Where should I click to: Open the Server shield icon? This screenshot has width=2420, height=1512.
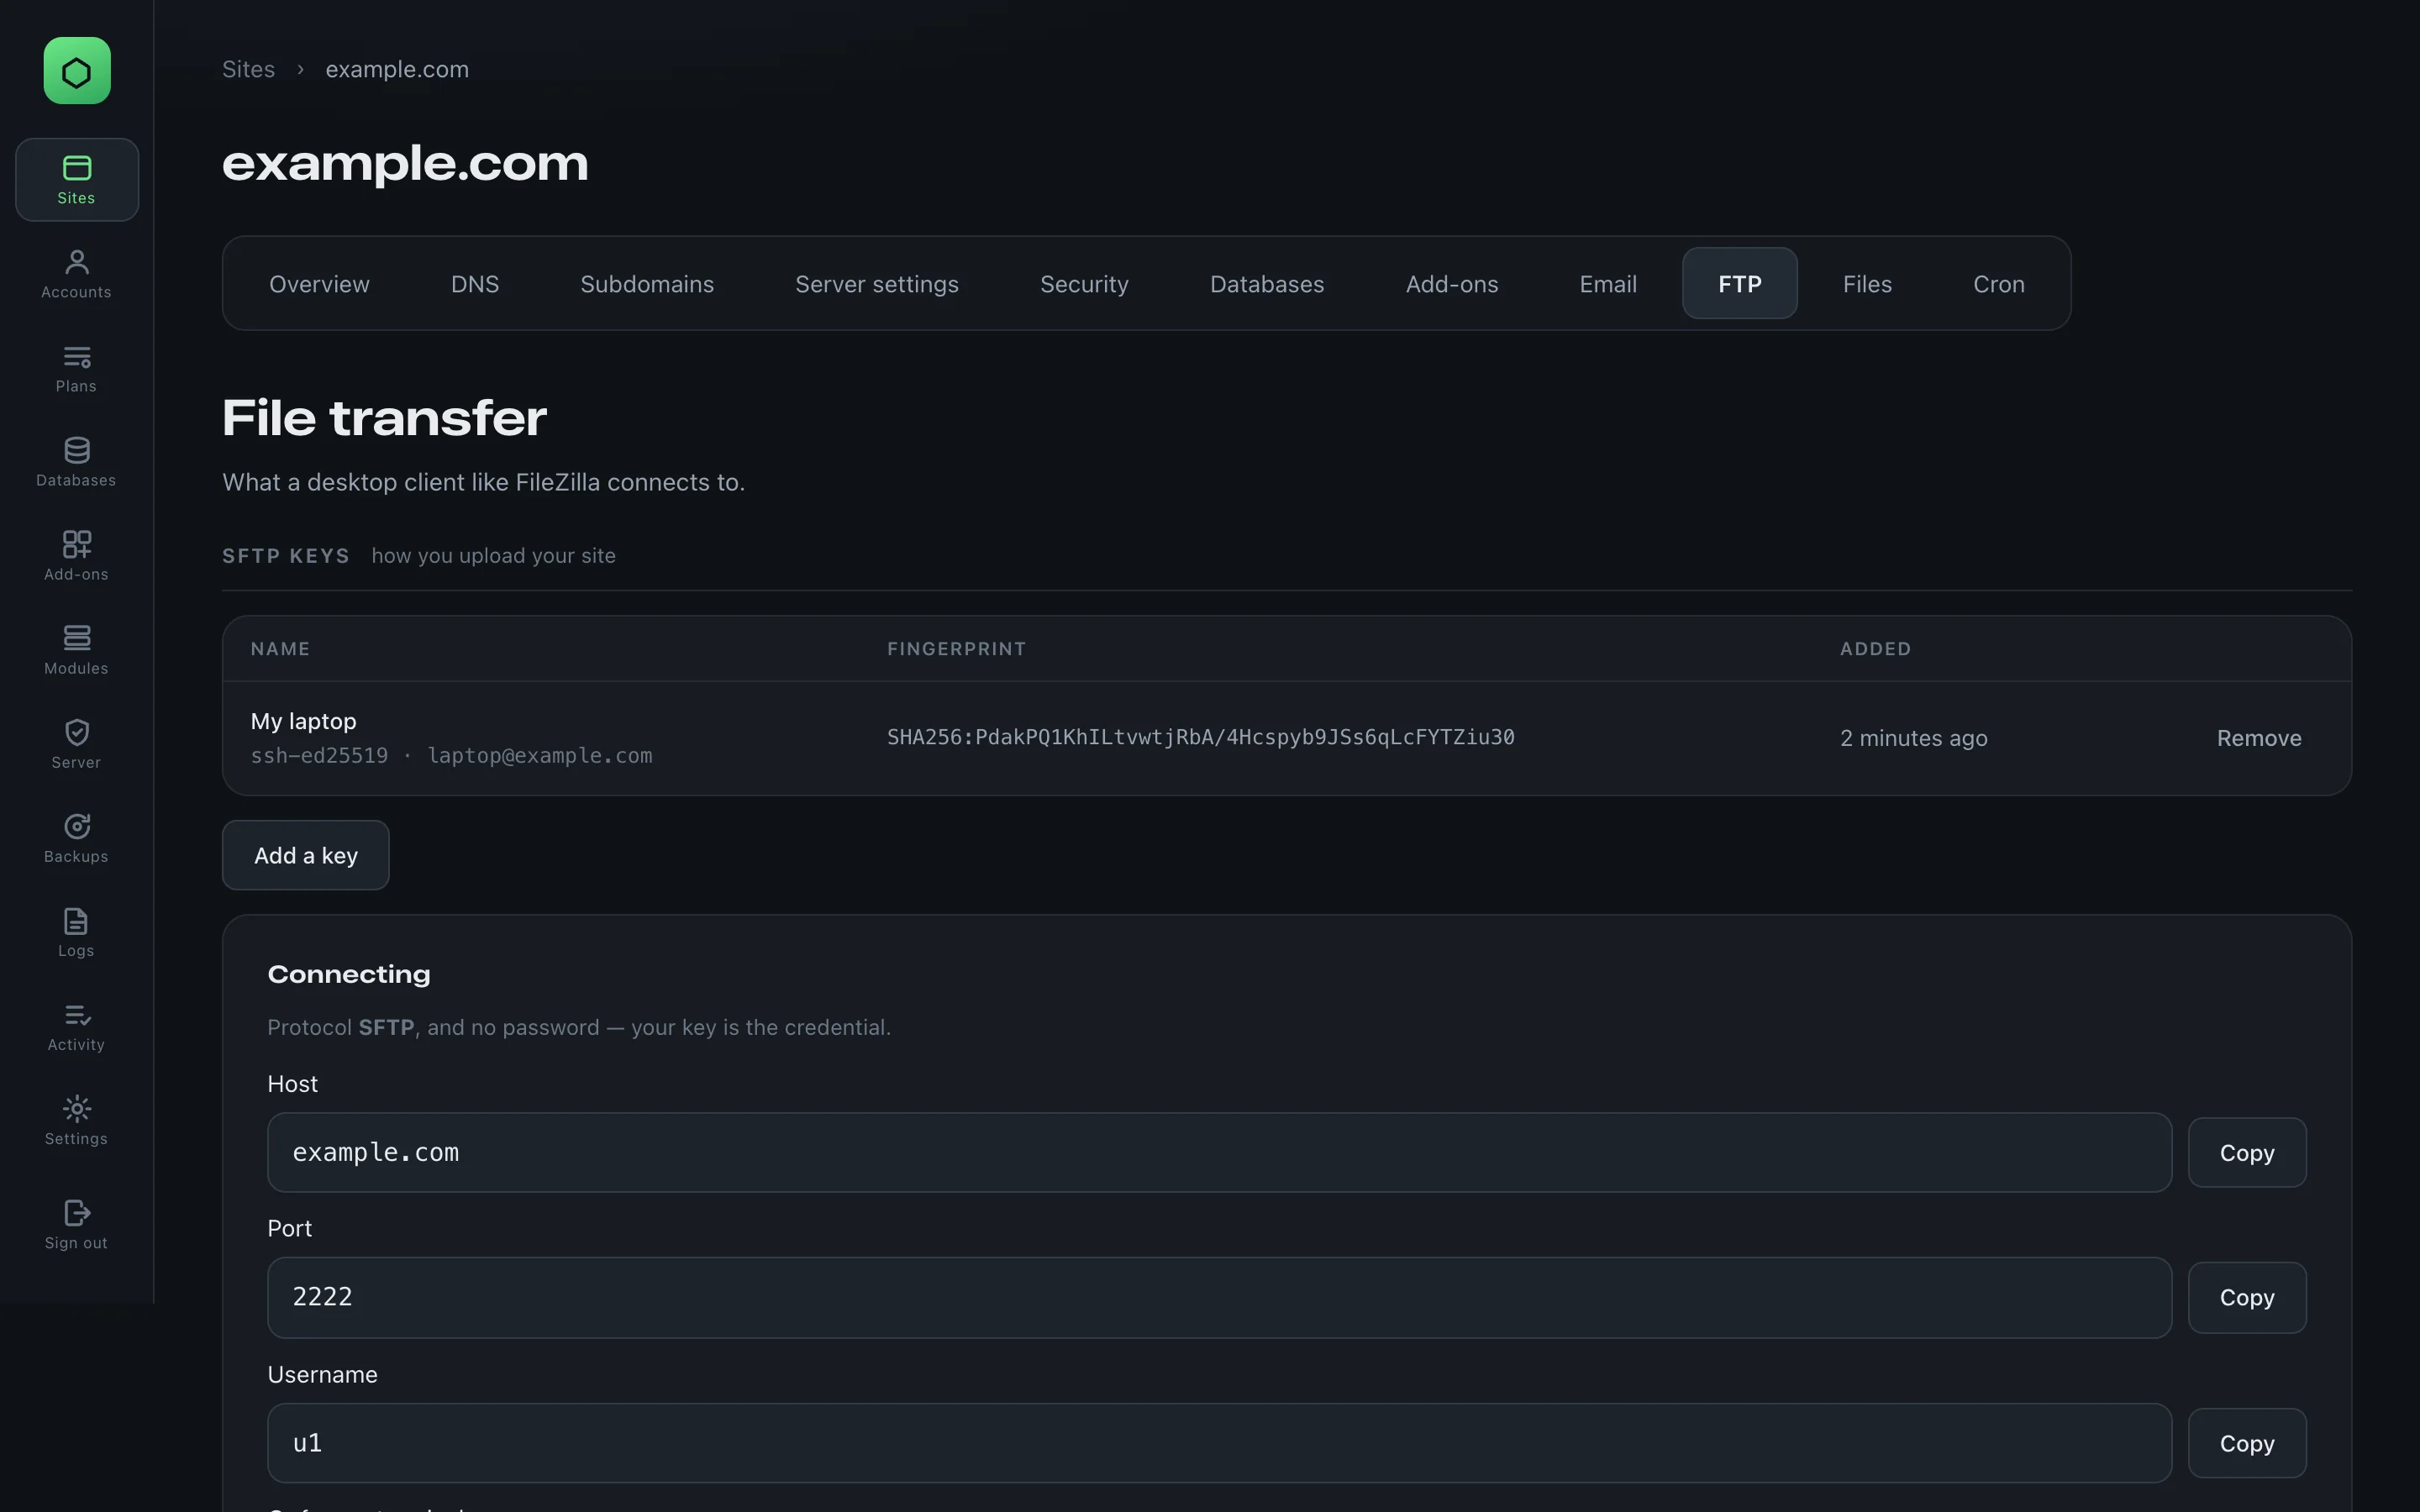pos(77,744)
